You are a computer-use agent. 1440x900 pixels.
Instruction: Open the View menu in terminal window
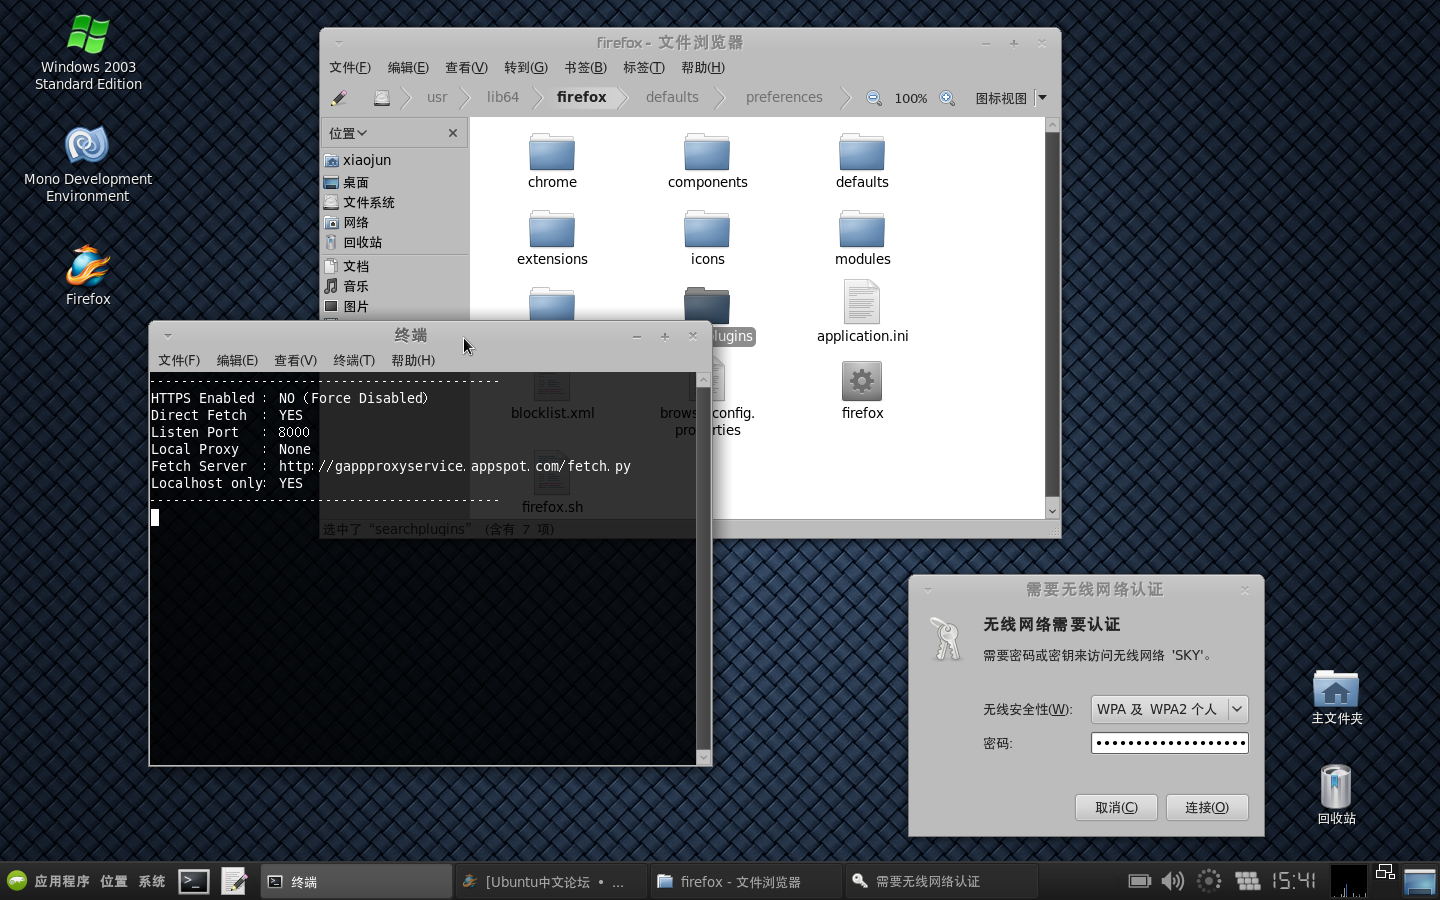click(x=295, y=360)
